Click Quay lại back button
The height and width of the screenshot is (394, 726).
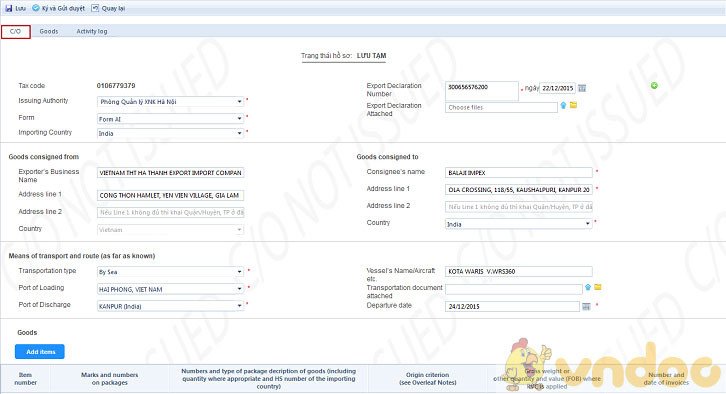[x=108, y=8]
